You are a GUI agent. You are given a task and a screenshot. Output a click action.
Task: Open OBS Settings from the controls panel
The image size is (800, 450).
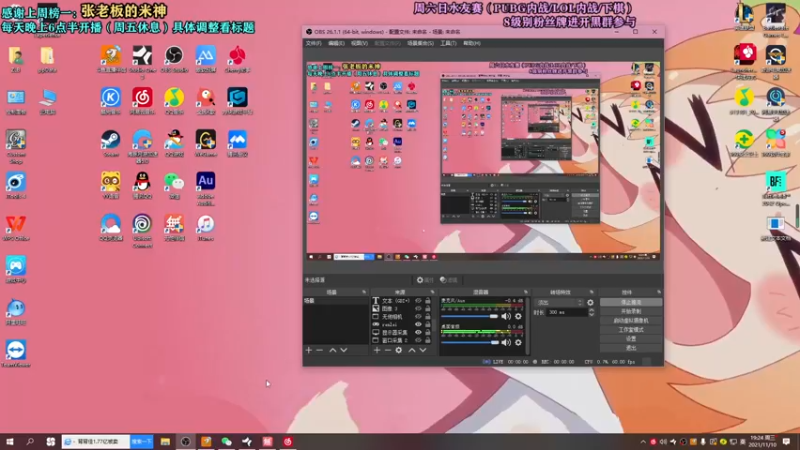(x=631, y=339)
